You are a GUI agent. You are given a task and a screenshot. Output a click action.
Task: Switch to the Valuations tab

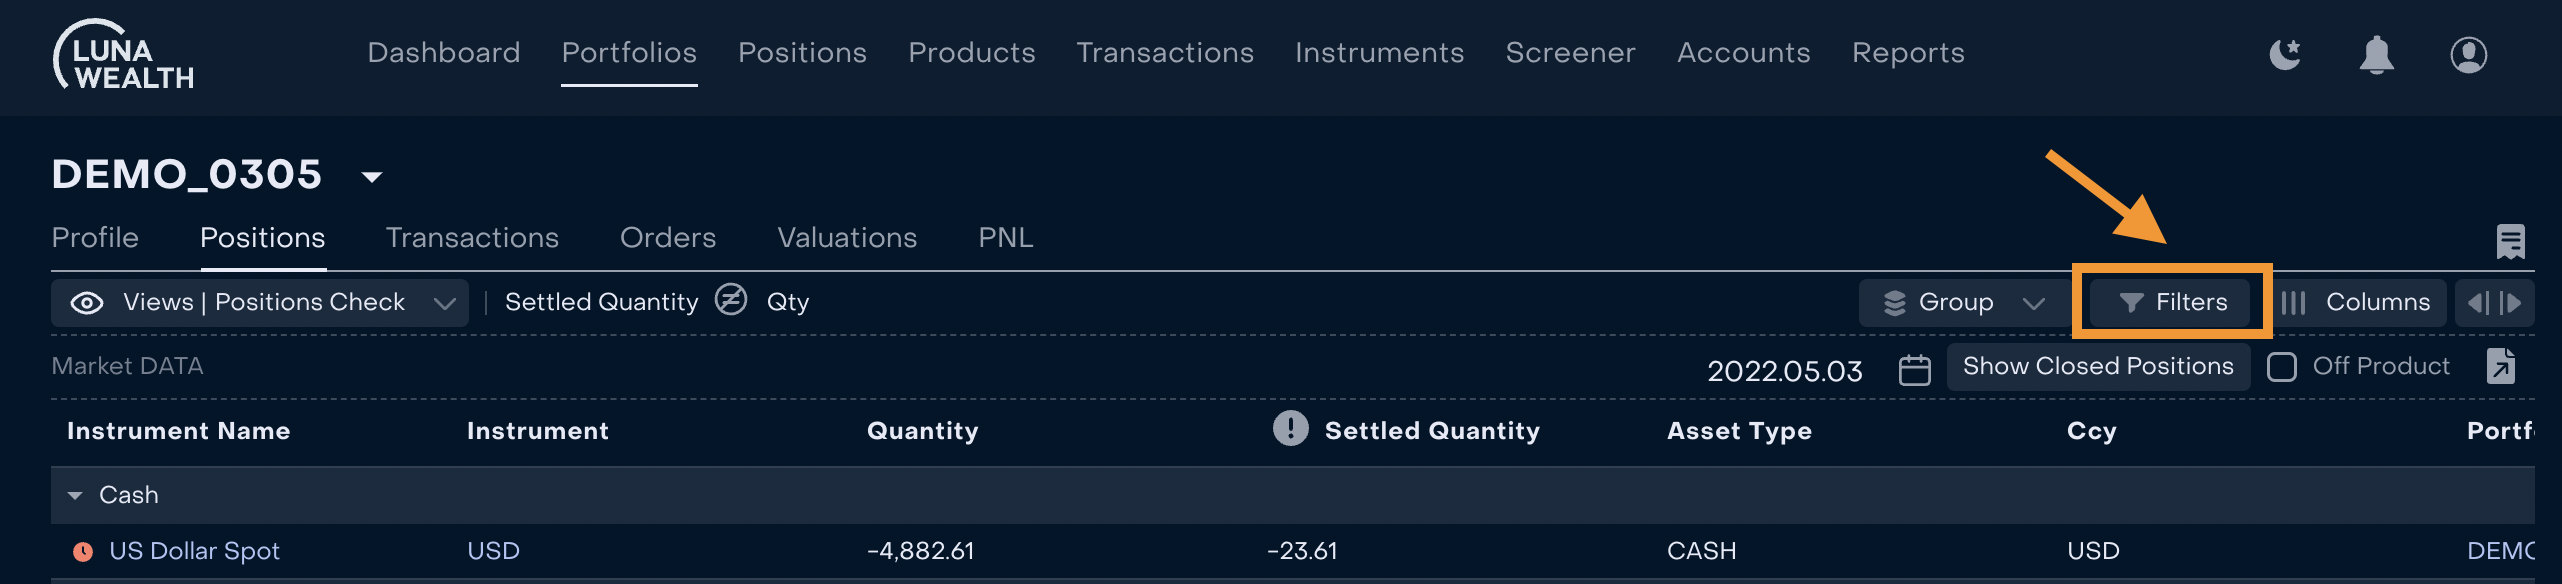pyautogui.click(x=847, y=238)
